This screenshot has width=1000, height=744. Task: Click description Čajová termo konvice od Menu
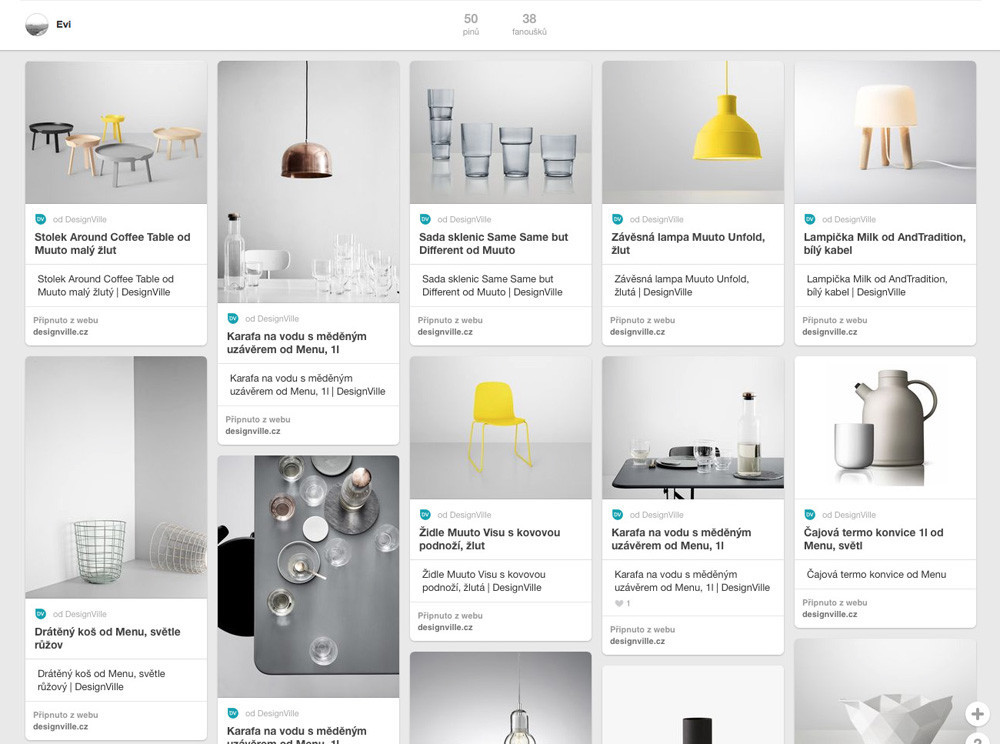point(876,574)
